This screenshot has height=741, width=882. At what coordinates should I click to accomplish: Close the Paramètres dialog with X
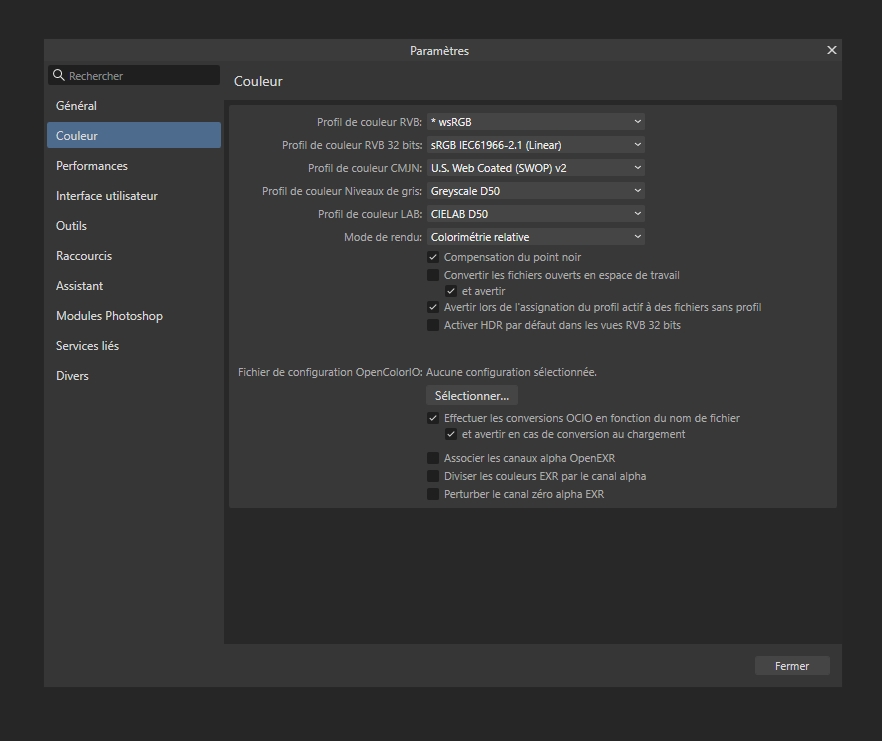tap(831, 50)
